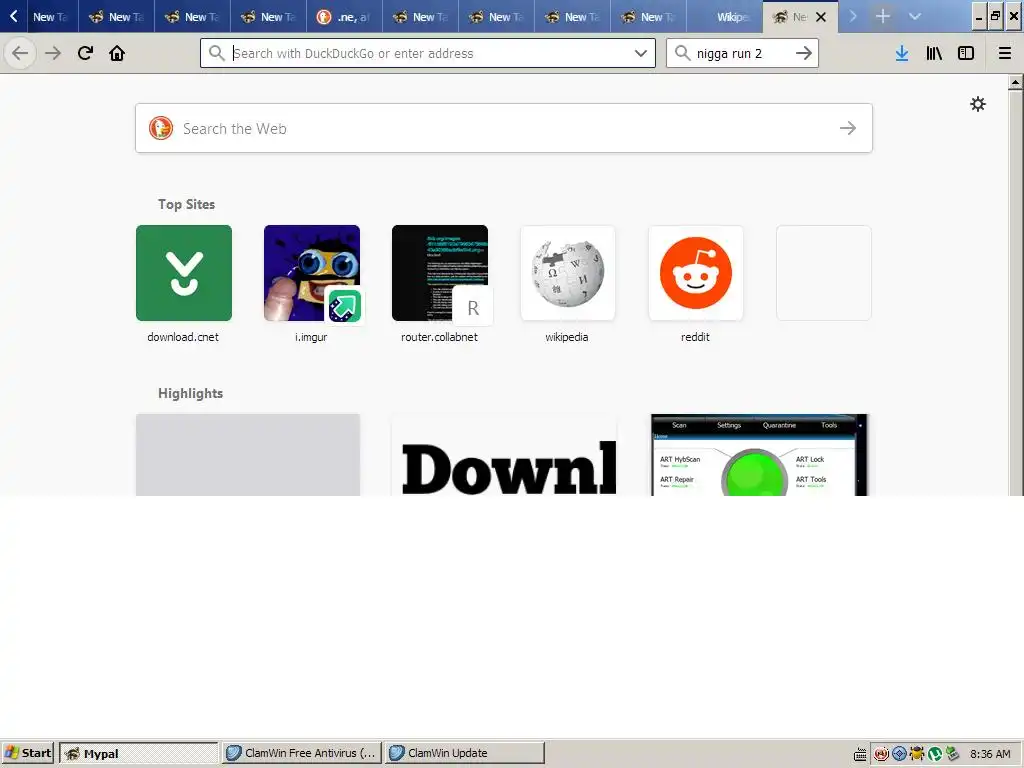Focus the Search the Web field
1024x768 pixels.
pos(504,128)
